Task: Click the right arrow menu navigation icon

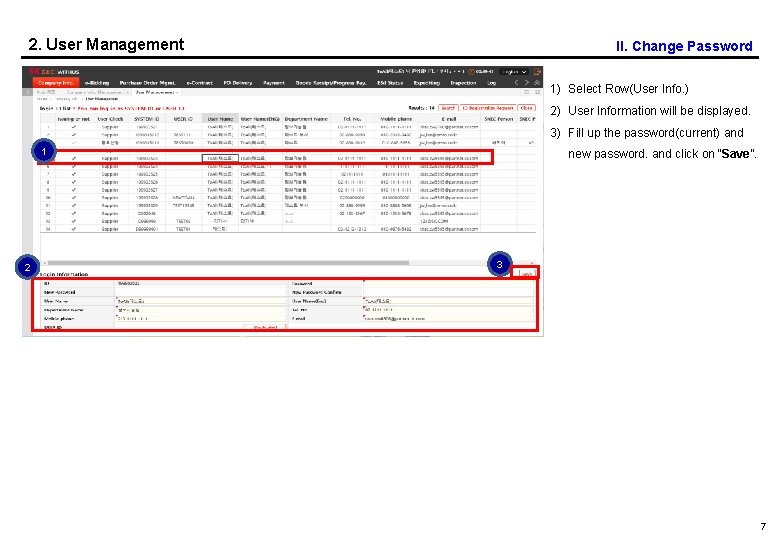Action: (527, 83)
